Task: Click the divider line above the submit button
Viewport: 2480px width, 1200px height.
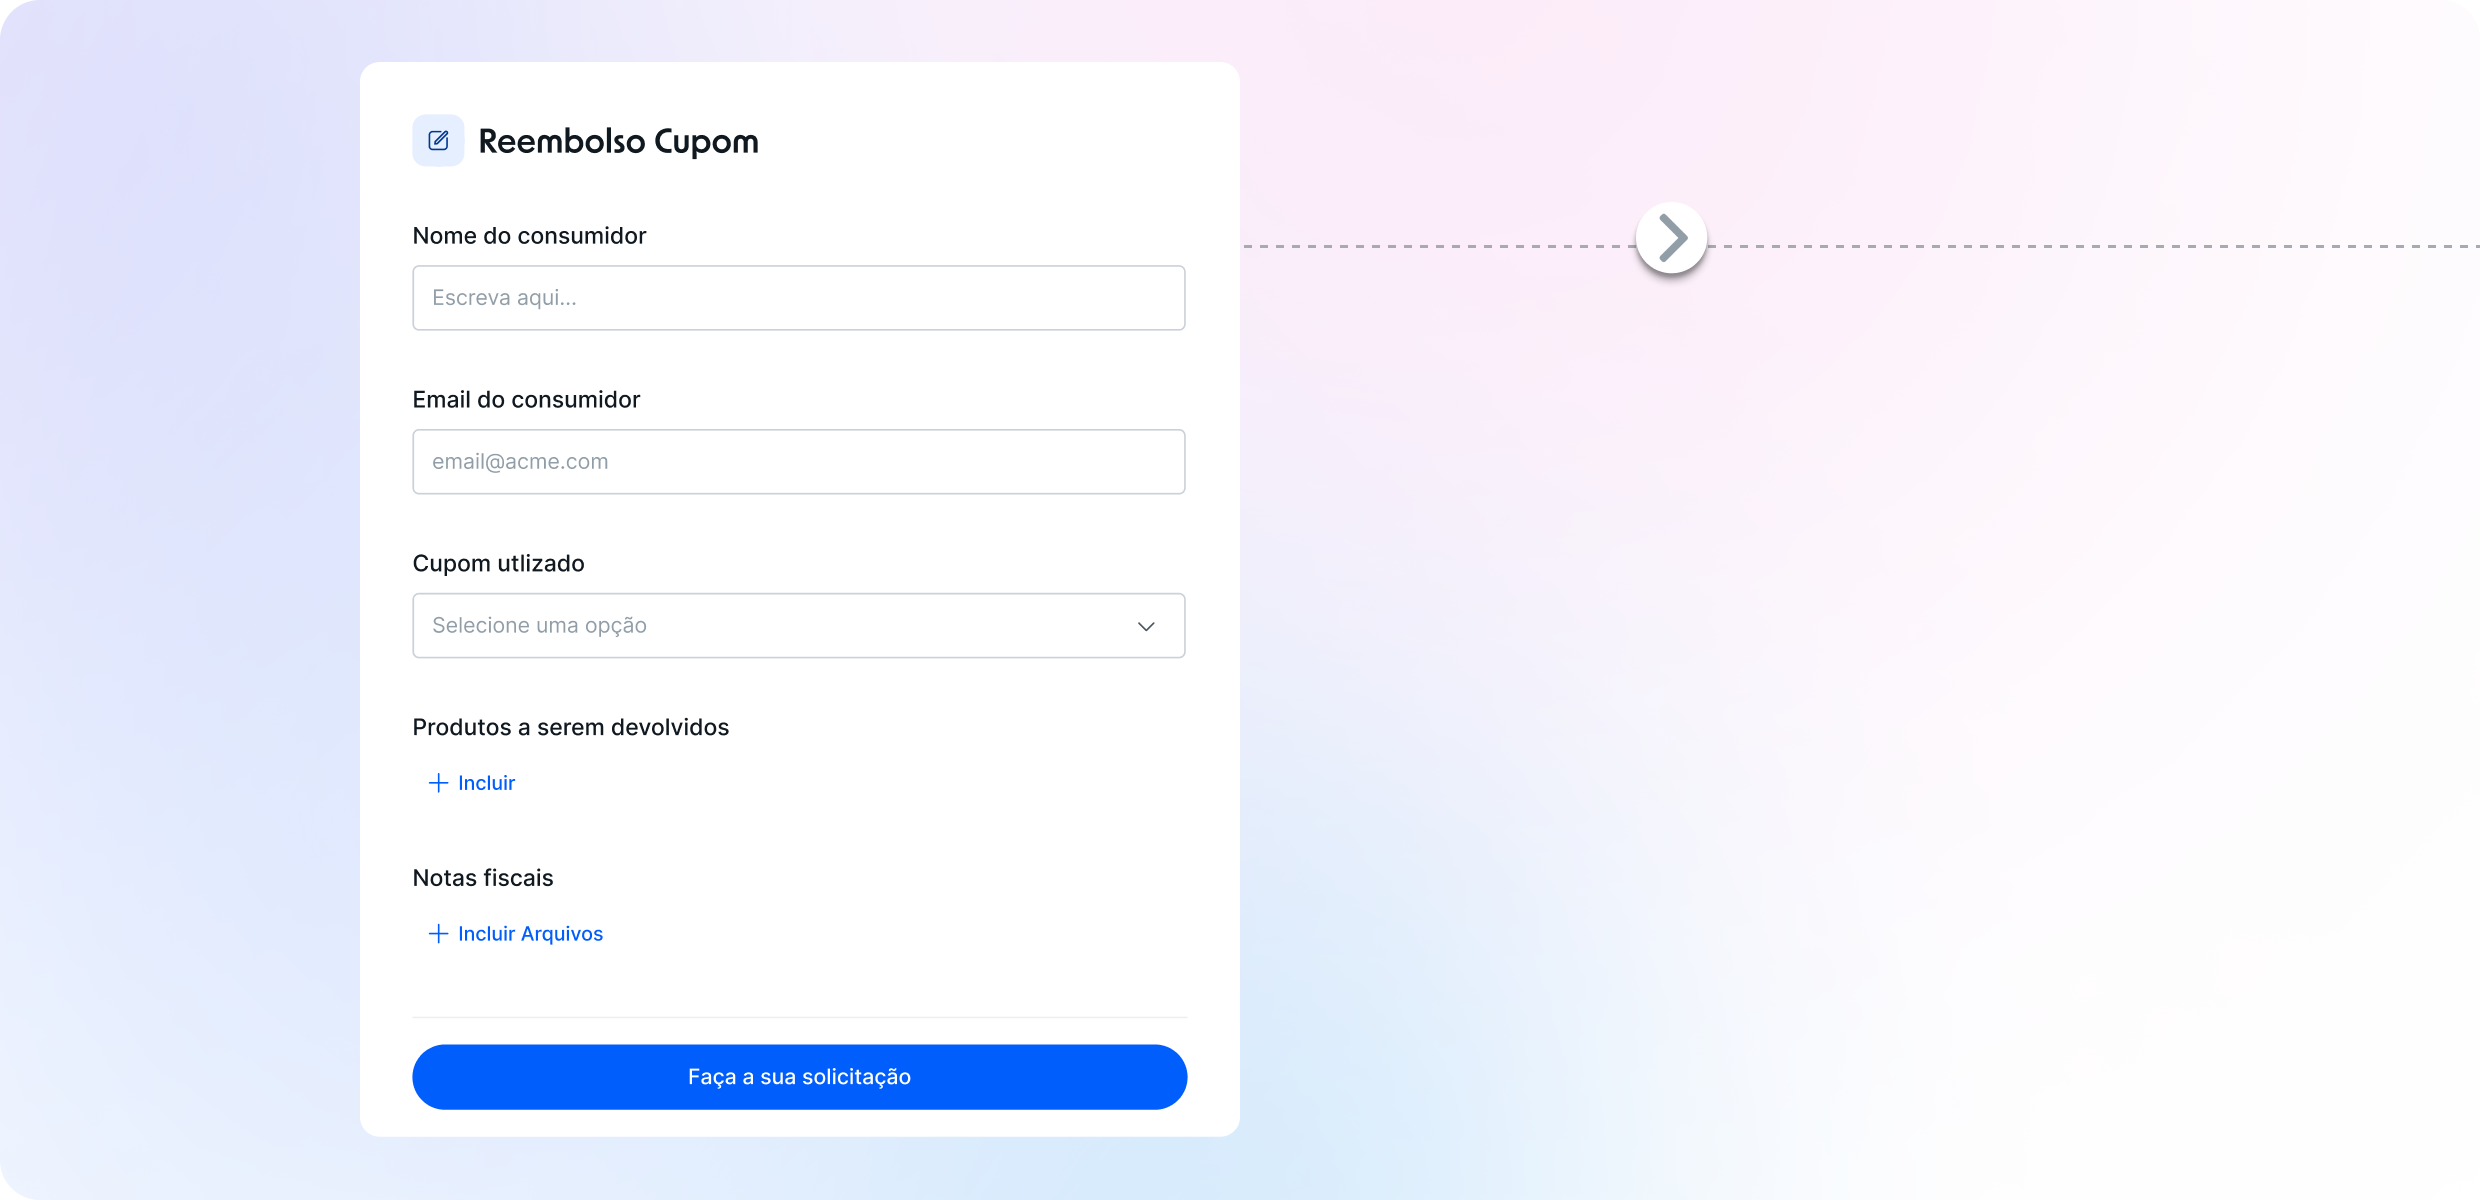Action: click(799, 1017)
